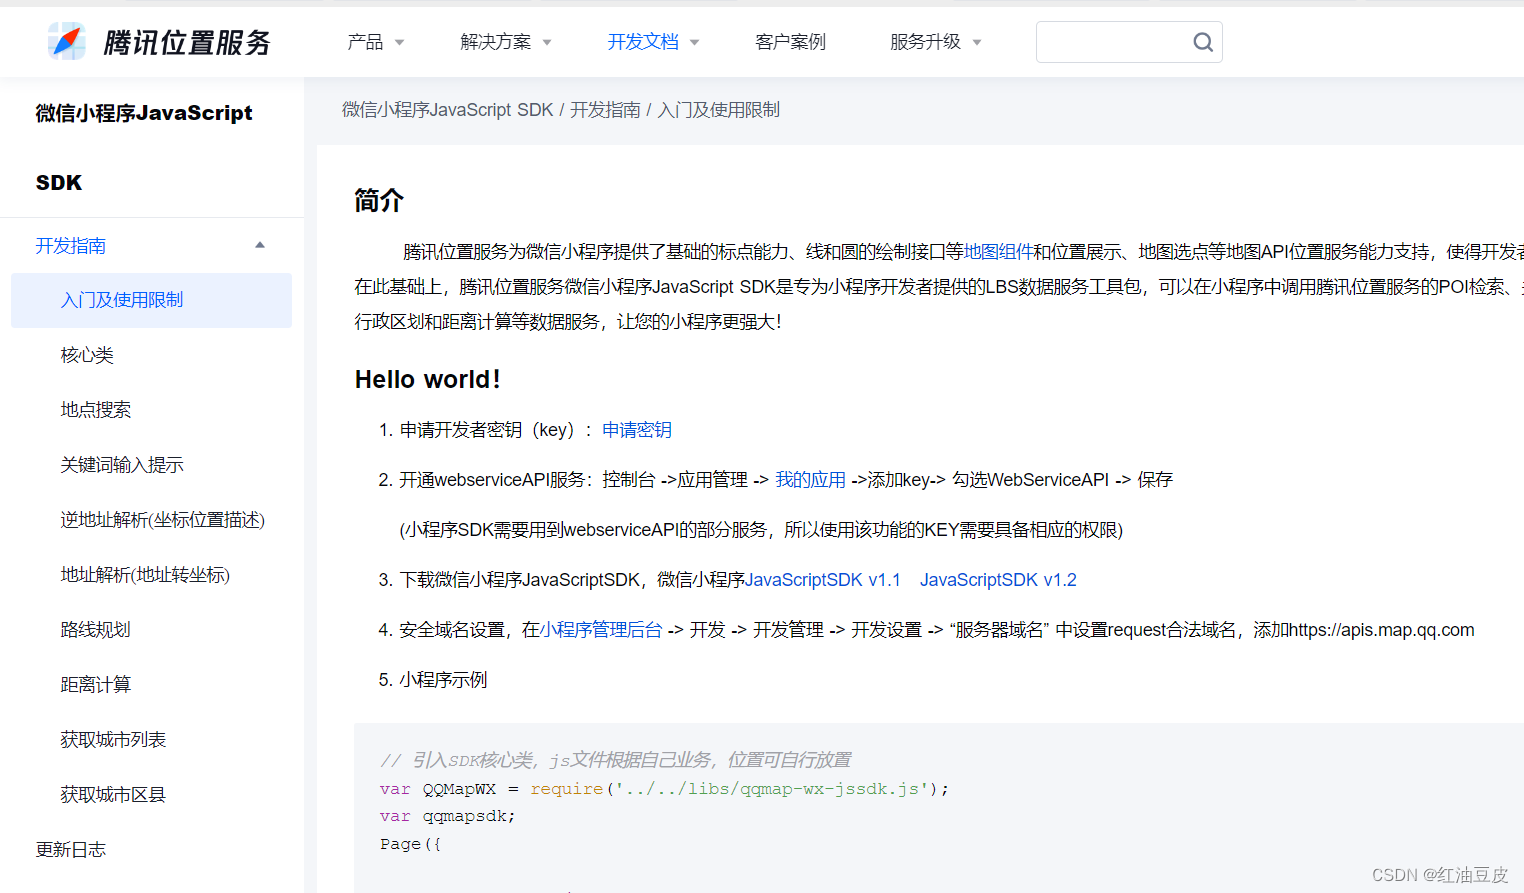Click the var qqmapsdk; code line
The height and width of the screenshot is (893, 1524).
coord(447,816)
